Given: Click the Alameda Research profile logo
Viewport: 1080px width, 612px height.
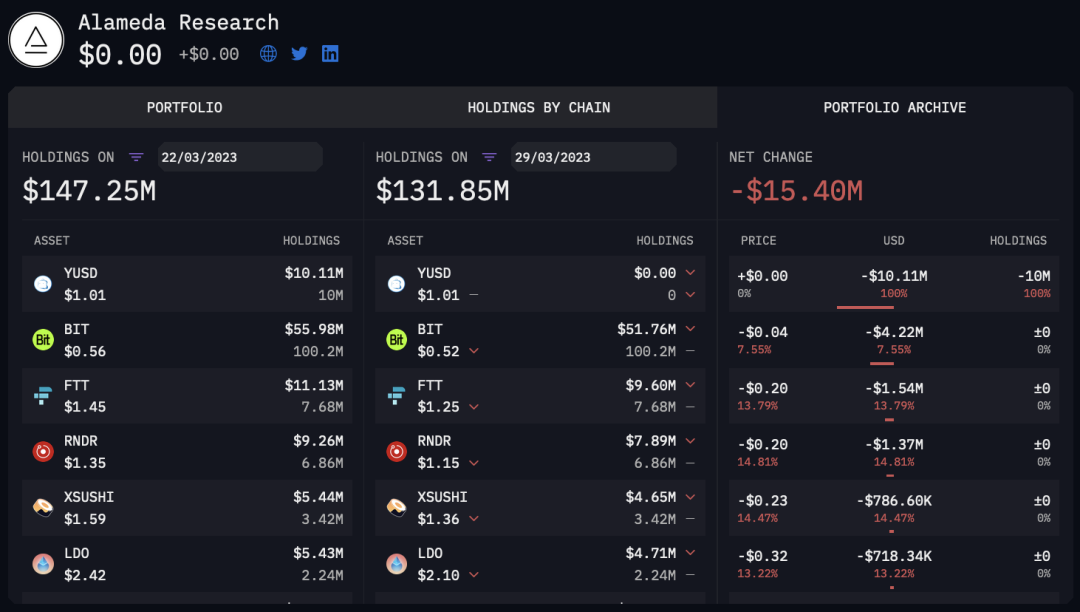Looking at the screenshot, I should pos(36,39).
